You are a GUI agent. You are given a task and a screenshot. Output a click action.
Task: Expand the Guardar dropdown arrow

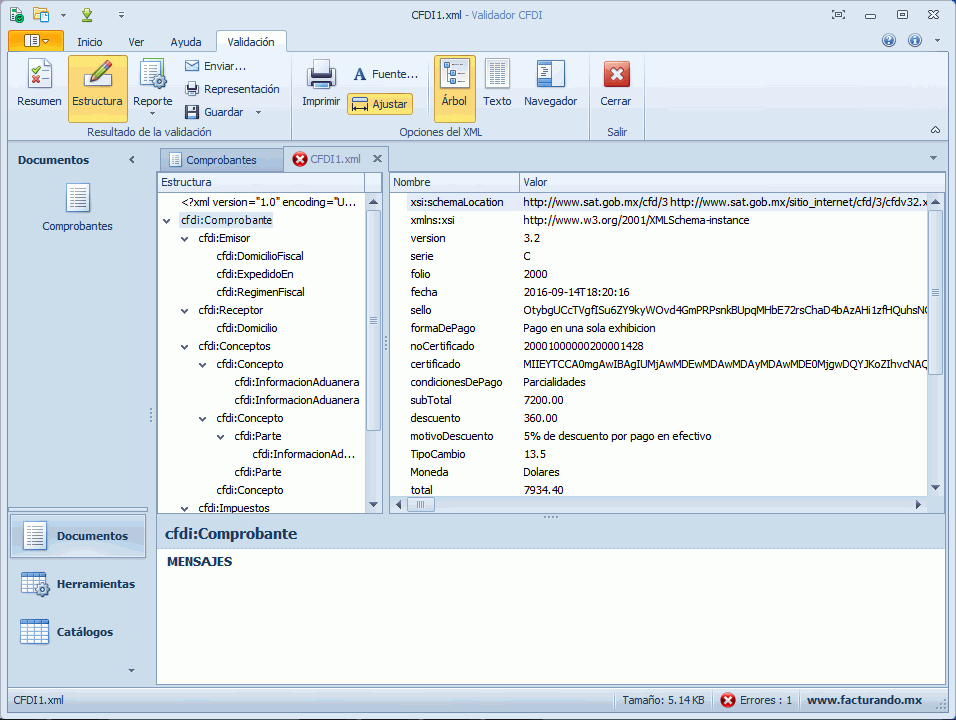tap(259, 112)
